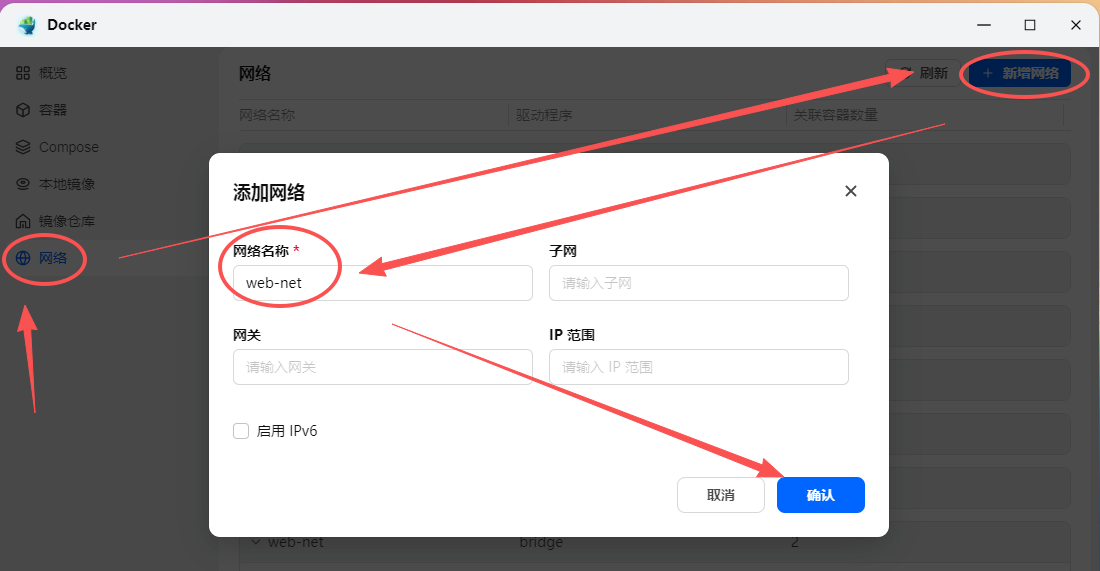Click into the 子网 subnet input
1100x571 pixels.
point(698,283)
